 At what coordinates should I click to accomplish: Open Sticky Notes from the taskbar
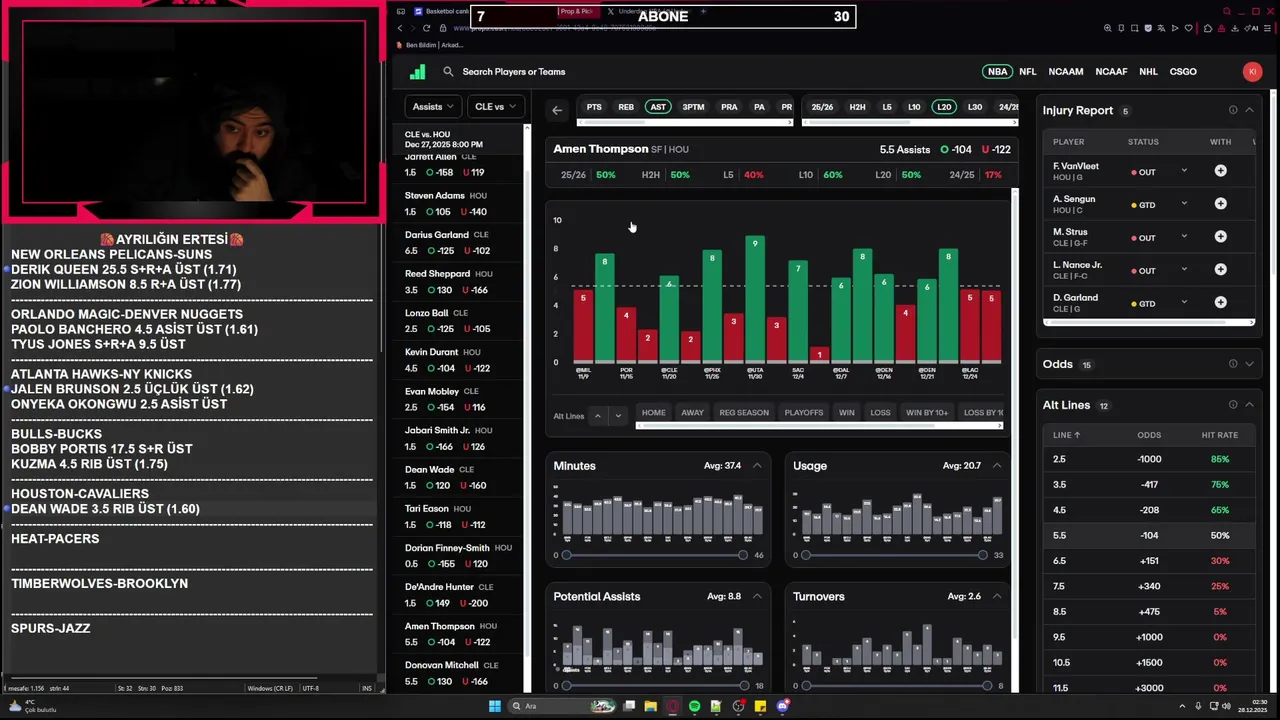760,706
